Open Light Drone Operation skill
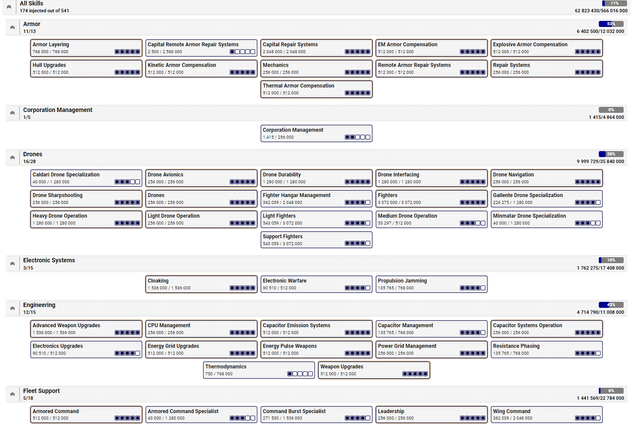 pyautogui.click(x=201, y=219)
